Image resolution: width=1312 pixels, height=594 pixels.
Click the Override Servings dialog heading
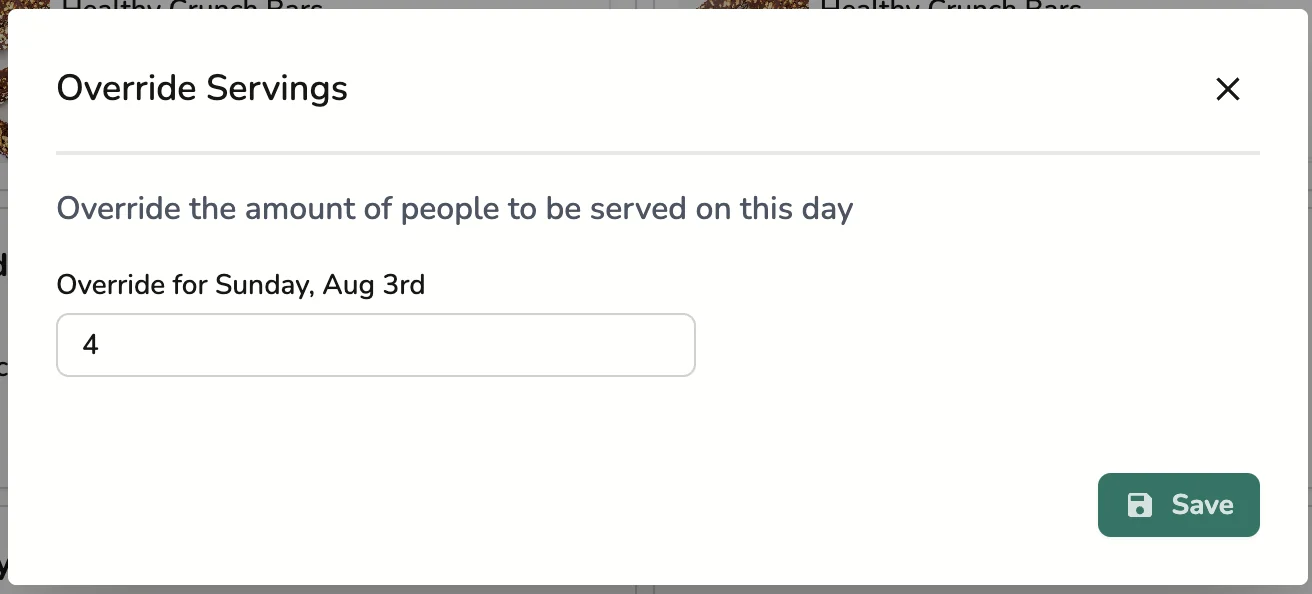(x=202, y=88)
